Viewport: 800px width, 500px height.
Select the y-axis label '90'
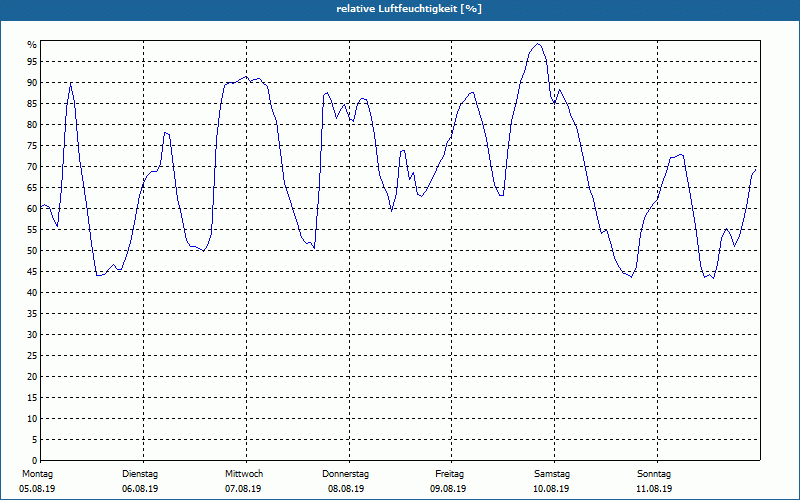click(x=32, y=83)
